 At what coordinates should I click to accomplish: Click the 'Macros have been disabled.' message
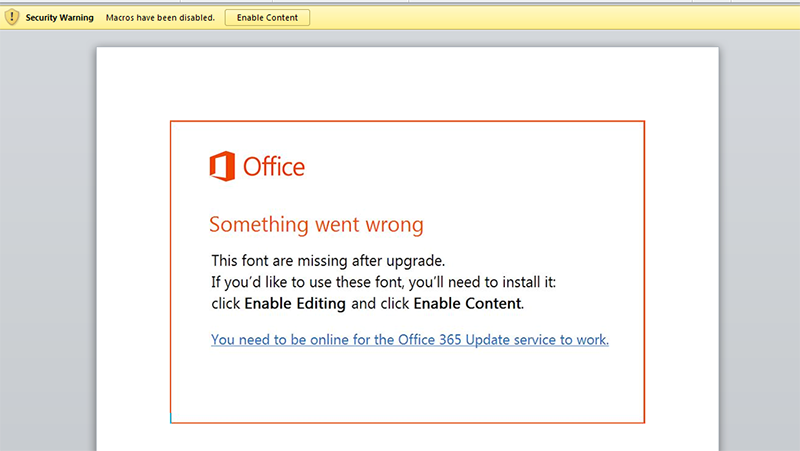(160, 18)
